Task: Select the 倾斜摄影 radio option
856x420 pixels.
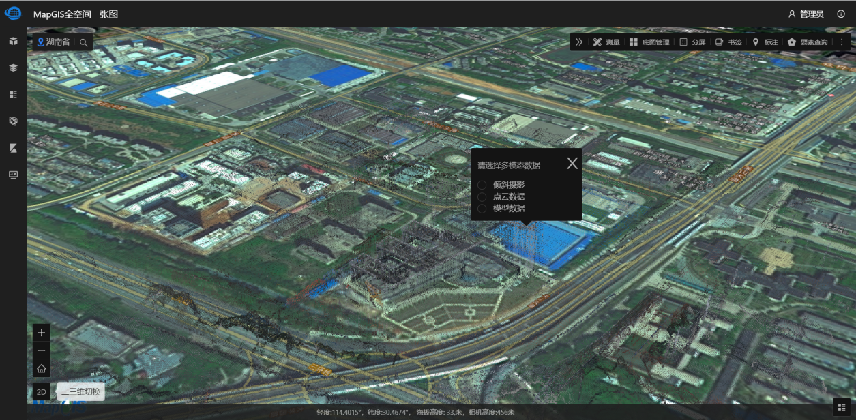Action: coord(482,185)
